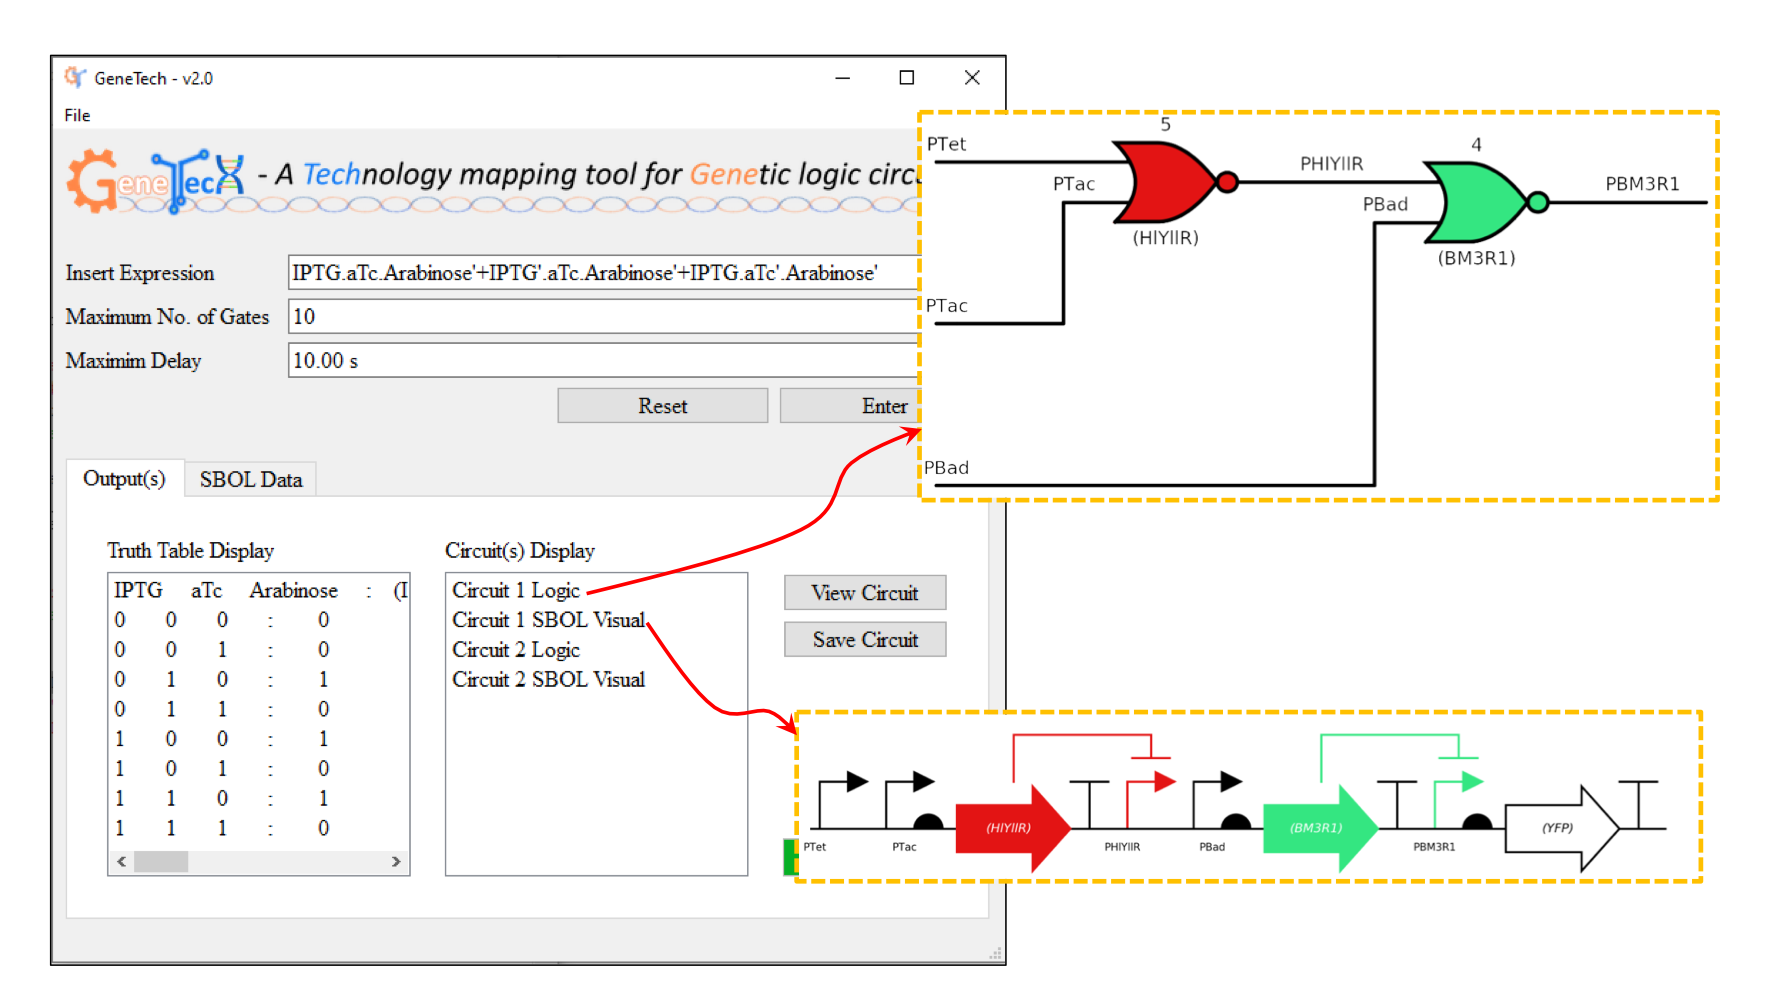Click the GeneTech logo in the banner
The width and height of the screenshot is (1774, 981).
tap(155, 181)
